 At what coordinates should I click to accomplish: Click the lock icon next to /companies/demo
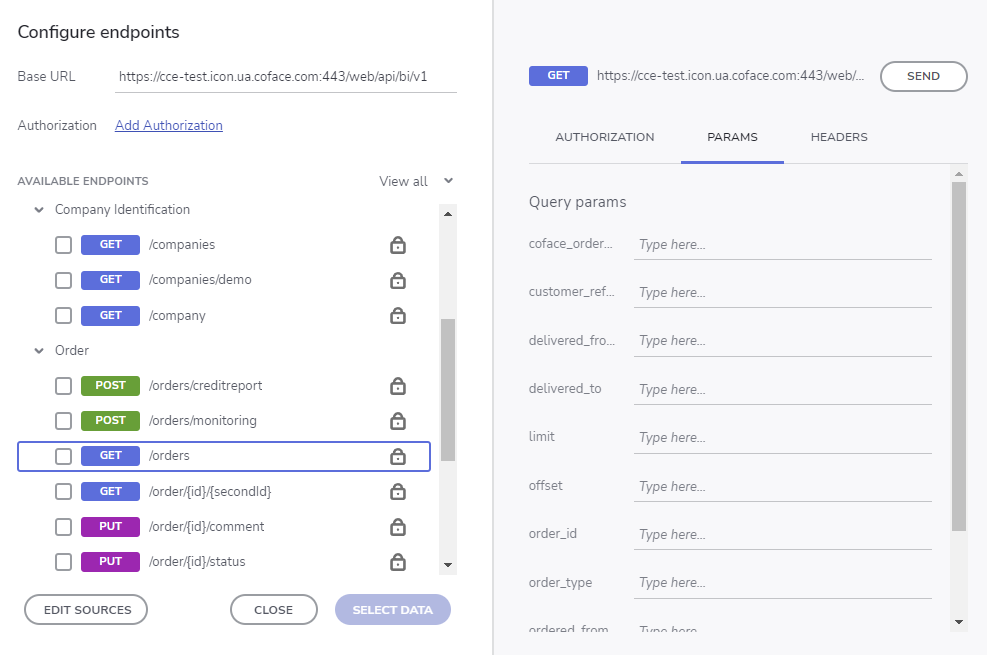pyautogui.click(x=397, y=280)
